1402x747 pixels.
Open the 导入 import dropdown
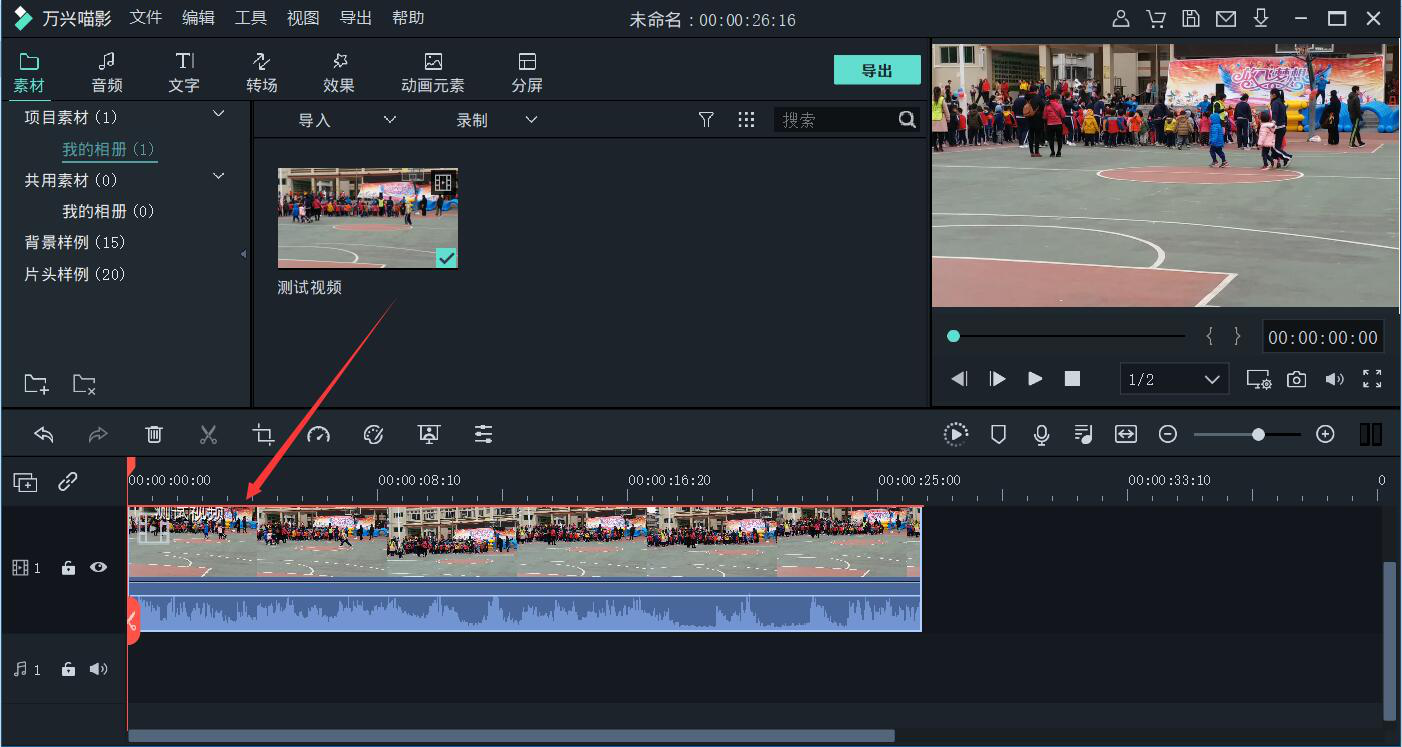click(x=346, y=120)
